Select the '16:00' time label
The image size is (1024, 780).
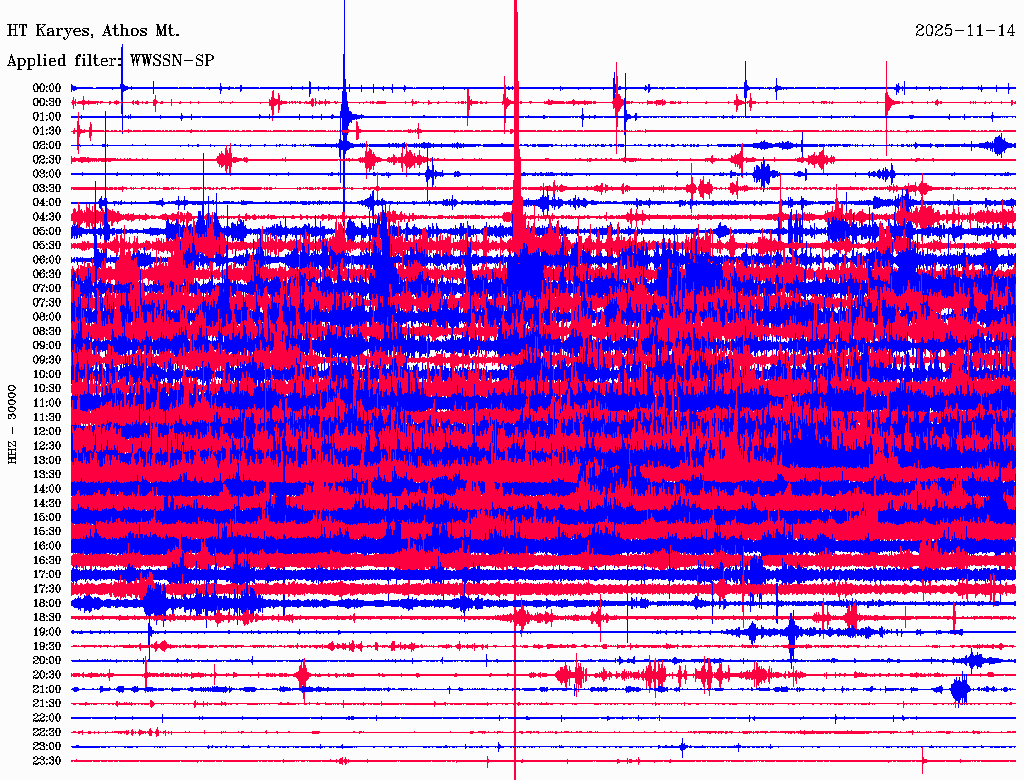(x=47, y=546)
